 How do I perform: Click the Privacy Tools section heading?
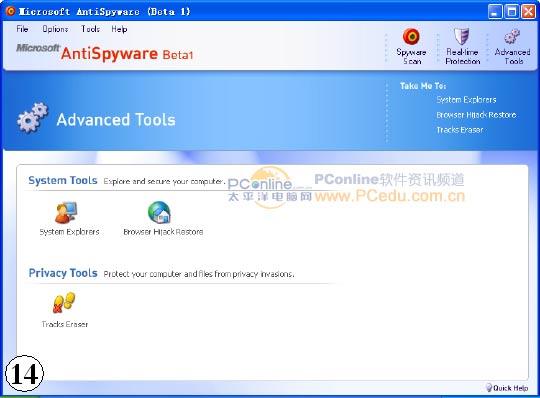pyautogui.click(x=63, y=273)
